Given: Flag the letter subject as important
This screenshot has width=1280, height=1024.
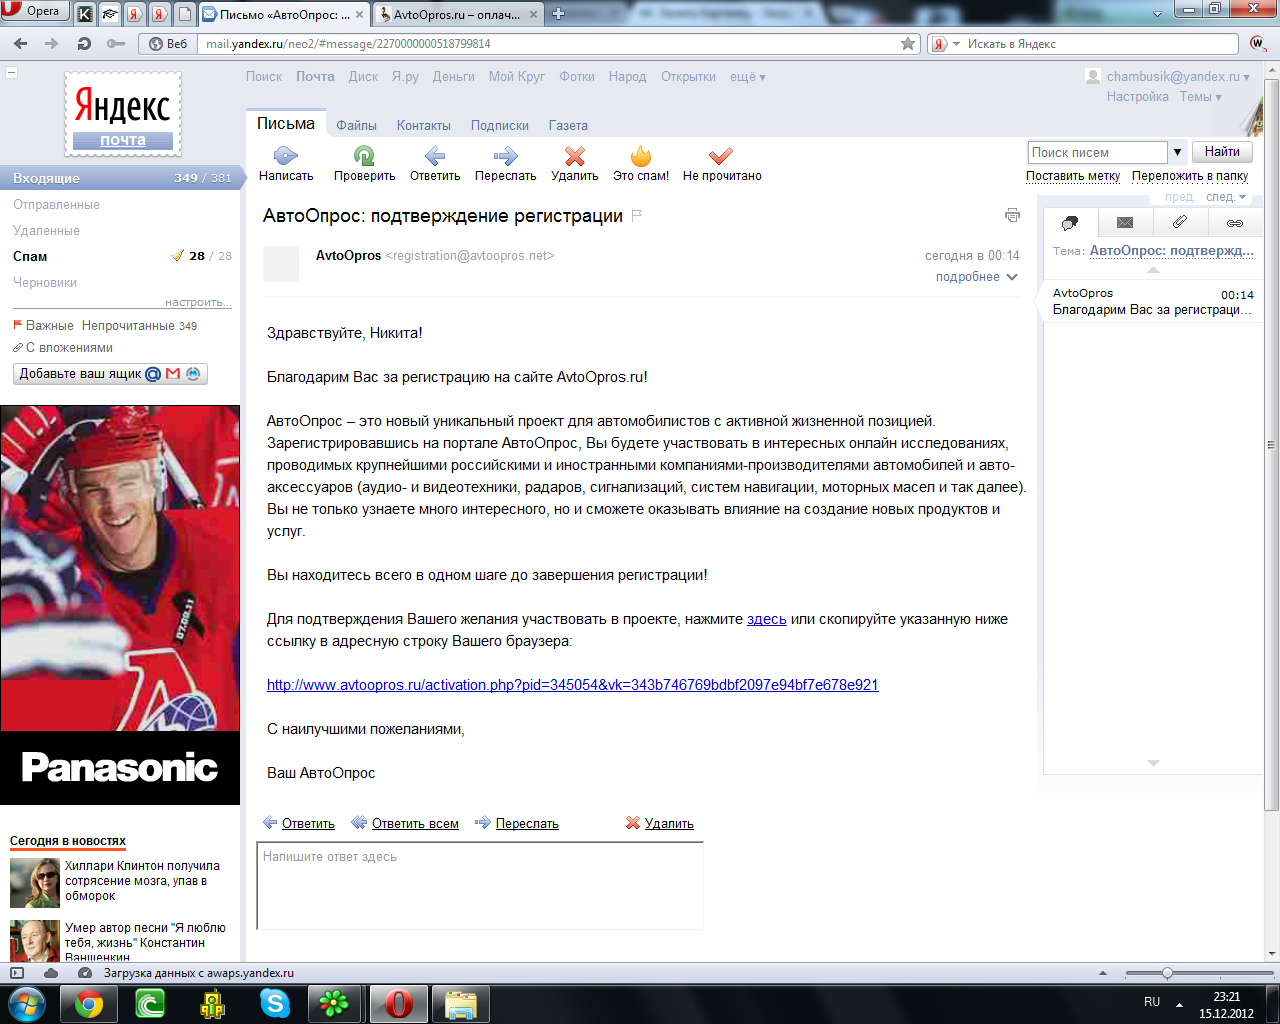Looking at the screenshot, I should (637, 215).
